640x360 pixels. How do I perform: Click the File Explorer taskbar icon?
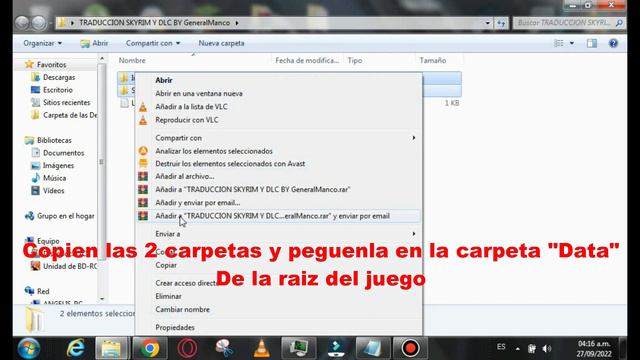(112, 348)
